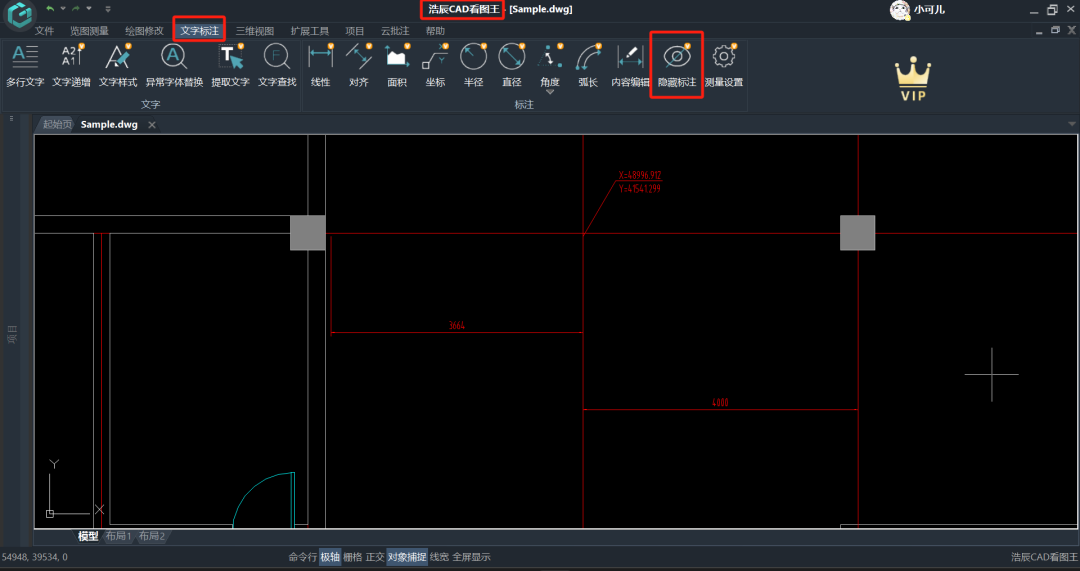The width and height of the screenshot is (1080, 571).
Task: Restore down the inner document window
Action: point(1055,30)
